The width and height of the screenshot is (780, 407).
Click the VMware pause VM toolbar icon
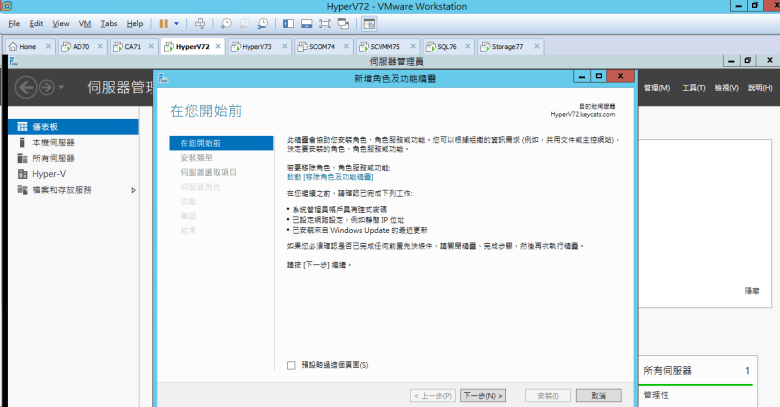point(163,22)
